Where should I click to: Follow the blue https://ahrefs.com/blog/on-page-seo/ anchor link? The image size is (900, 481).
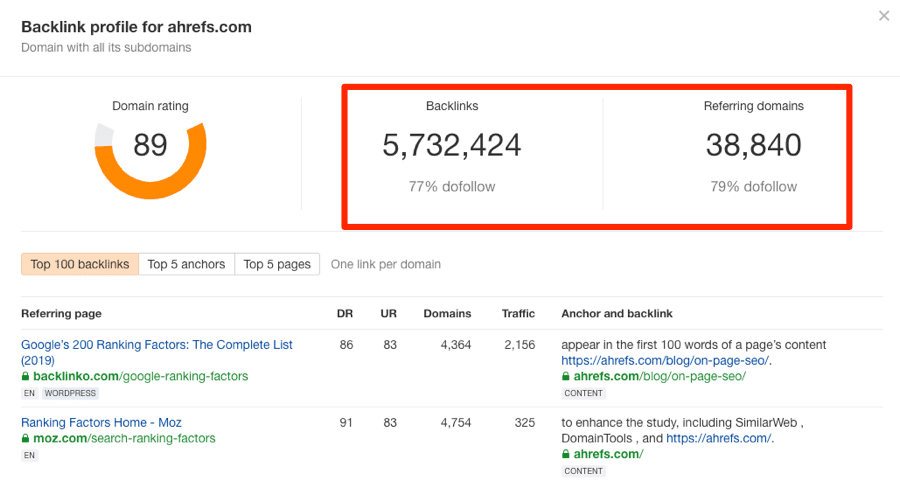[665, 361]
